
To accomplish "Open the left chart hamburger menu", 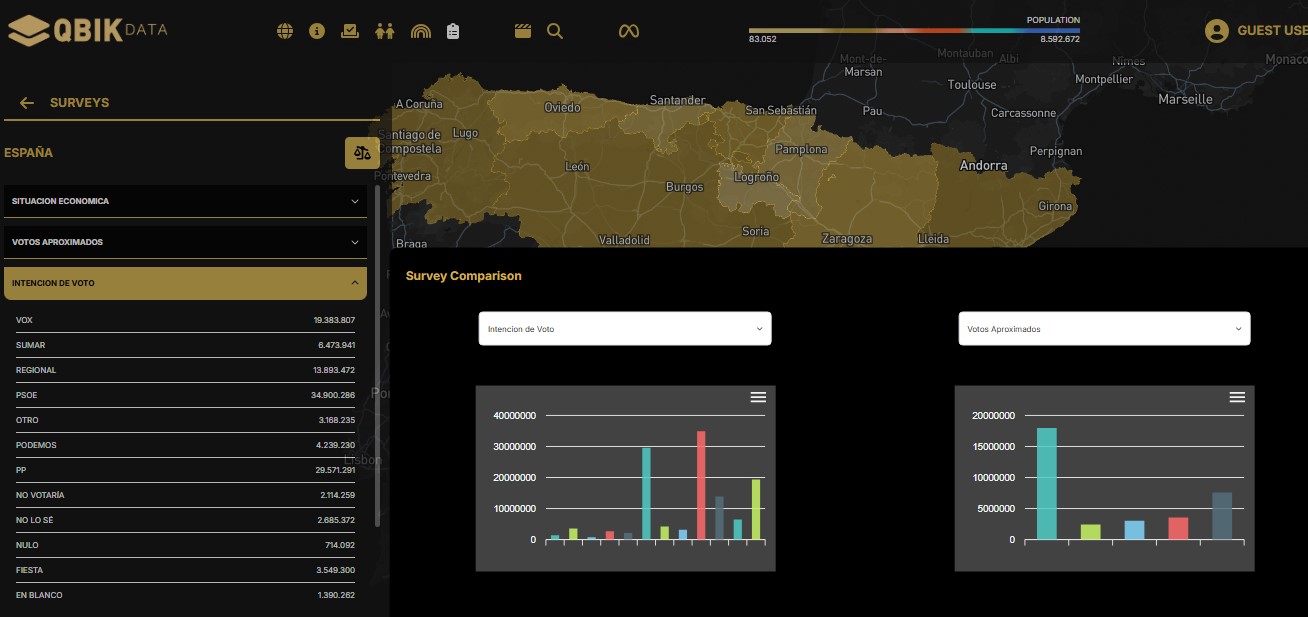I will point(758,397).
